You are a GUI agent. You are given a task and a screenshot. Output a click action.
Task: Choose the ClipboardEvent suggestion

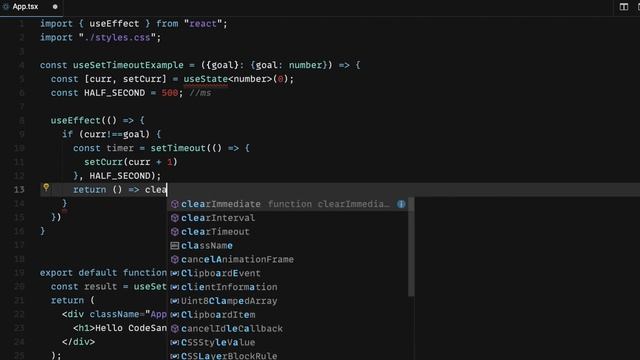tap(288, 273)
